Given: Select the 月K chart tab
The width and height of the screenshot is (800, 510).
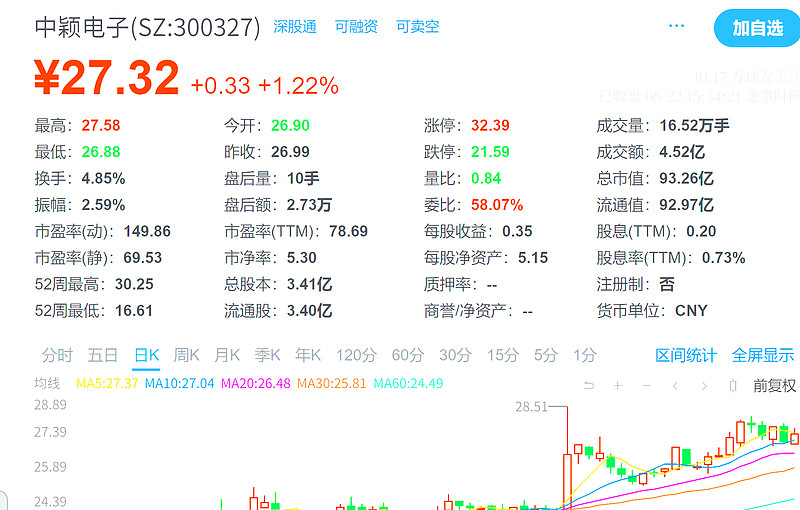Looking at the screenshot, I should click(x=227, y=355).
